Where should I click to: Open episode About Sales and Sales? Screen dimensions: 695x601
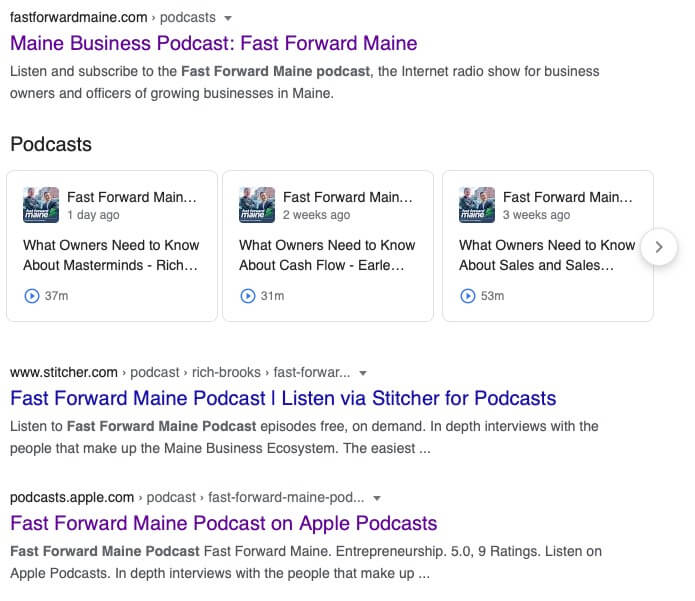tap(547, 255)
